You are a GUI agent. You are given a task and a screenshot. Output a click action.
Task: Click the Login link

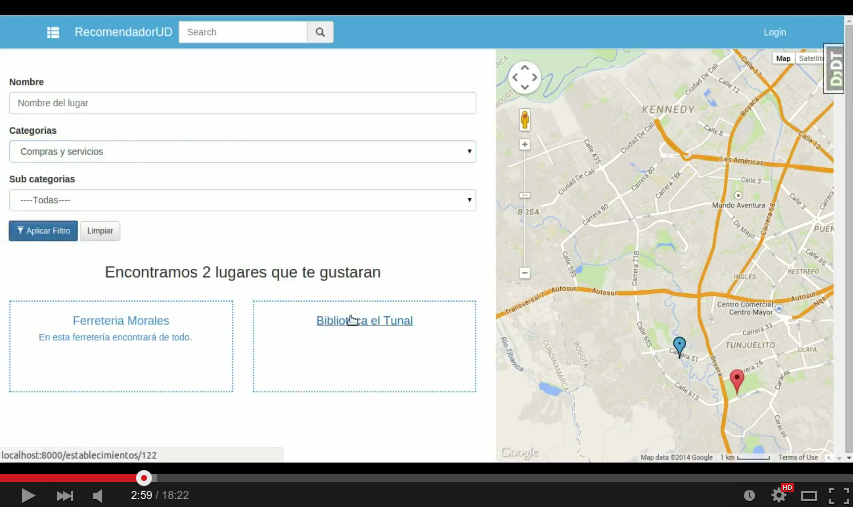775,32
